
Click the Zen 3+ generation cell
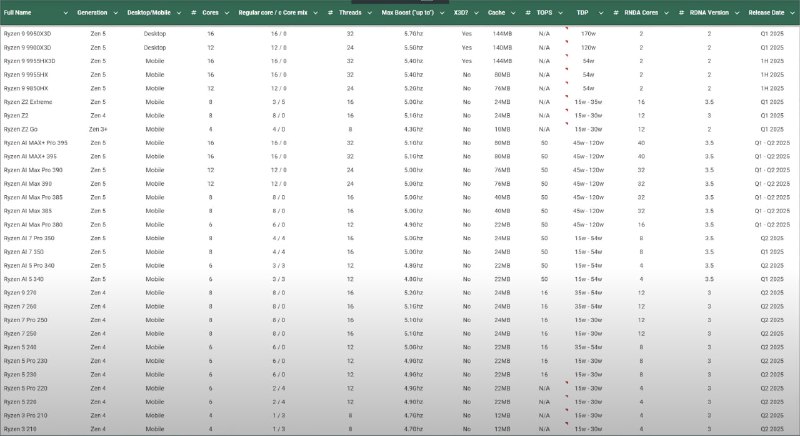98,130
